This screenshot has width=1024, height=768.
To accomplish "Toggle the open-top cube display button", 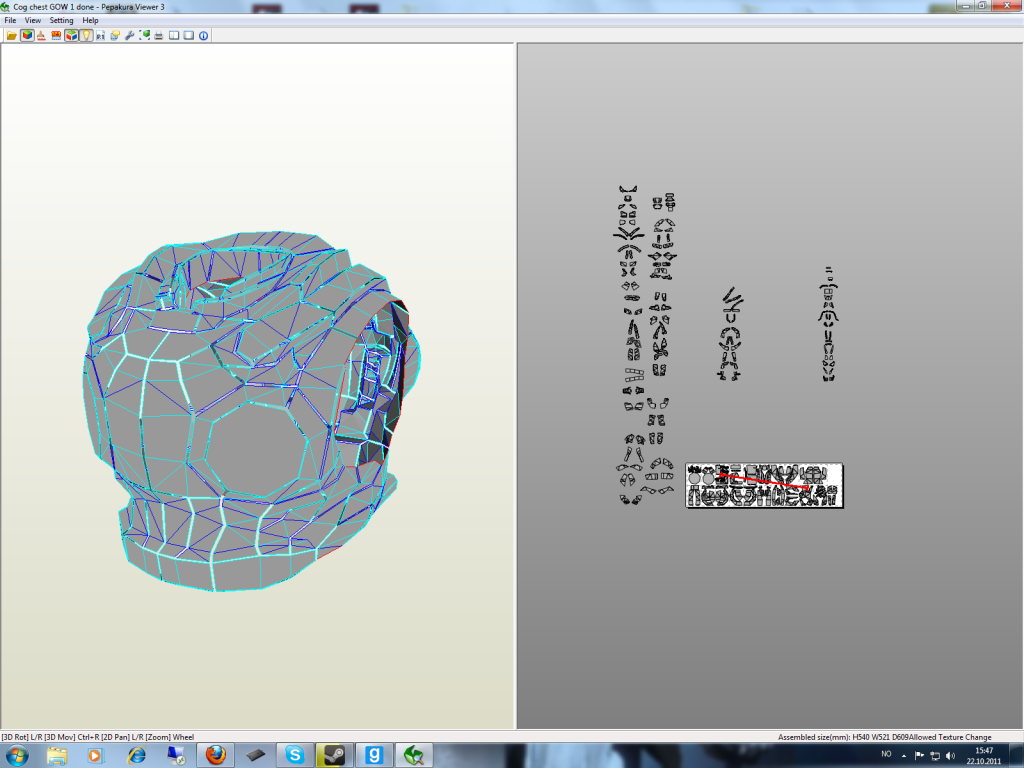I will [x=71, y=36].
